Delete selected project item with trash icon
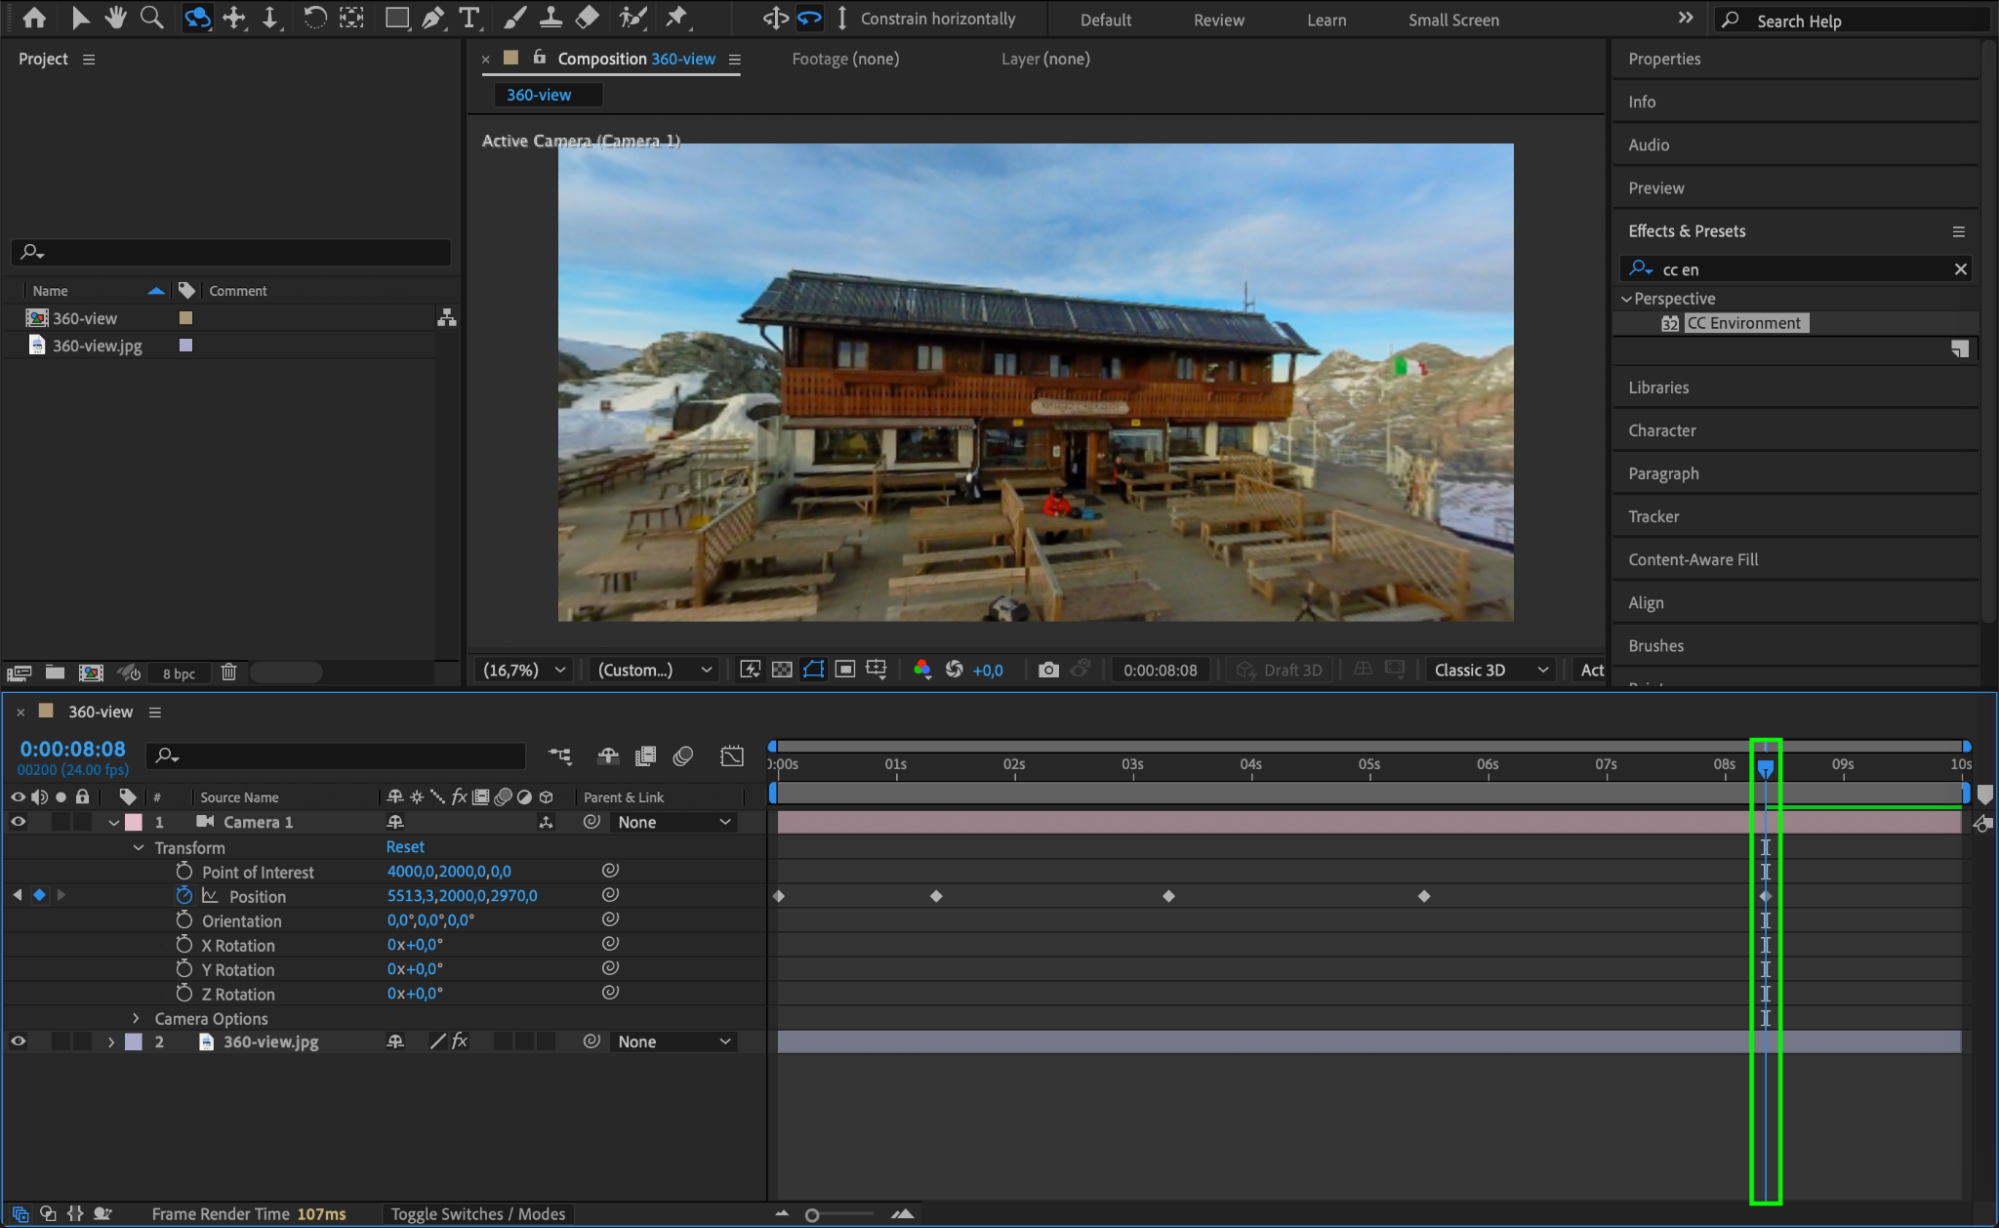Viewport: 1999px width, 1228px height. (x=229, y=672)
